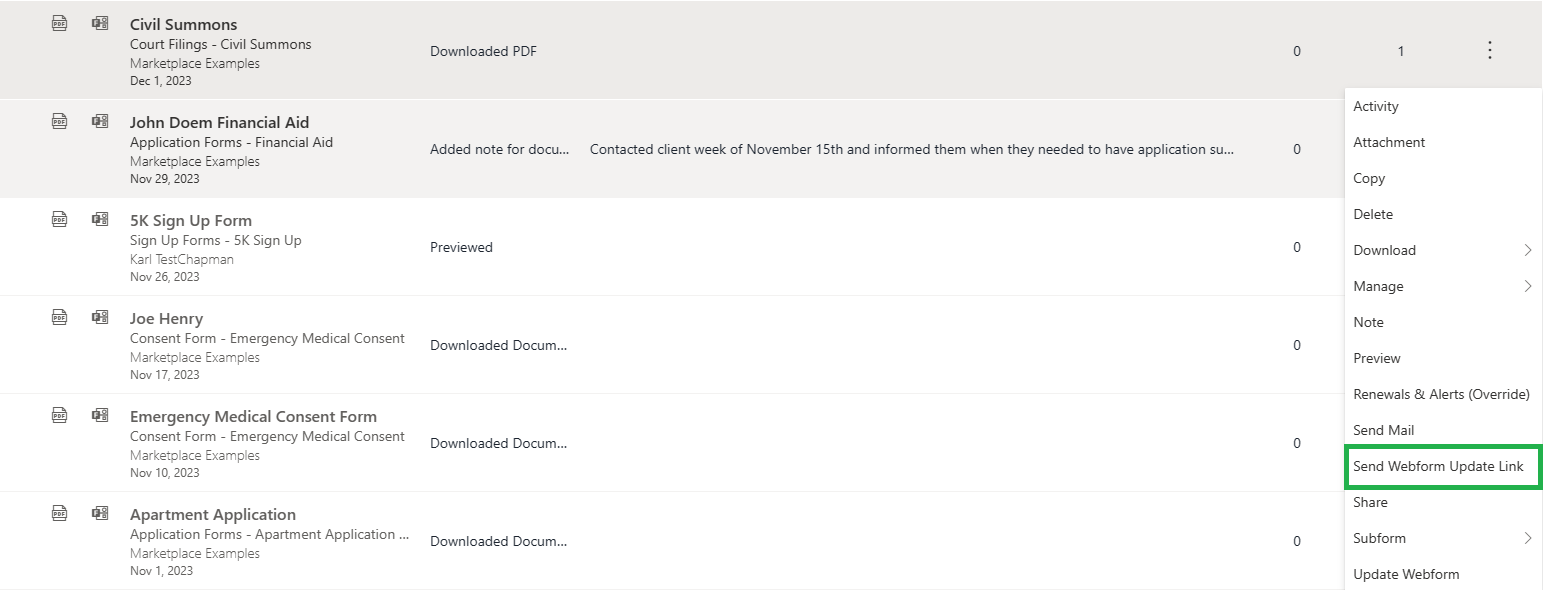Click Word icon next to Emergency Medical Consent Form
Screen dimensions: 1543x590
[x=100, y=415]
